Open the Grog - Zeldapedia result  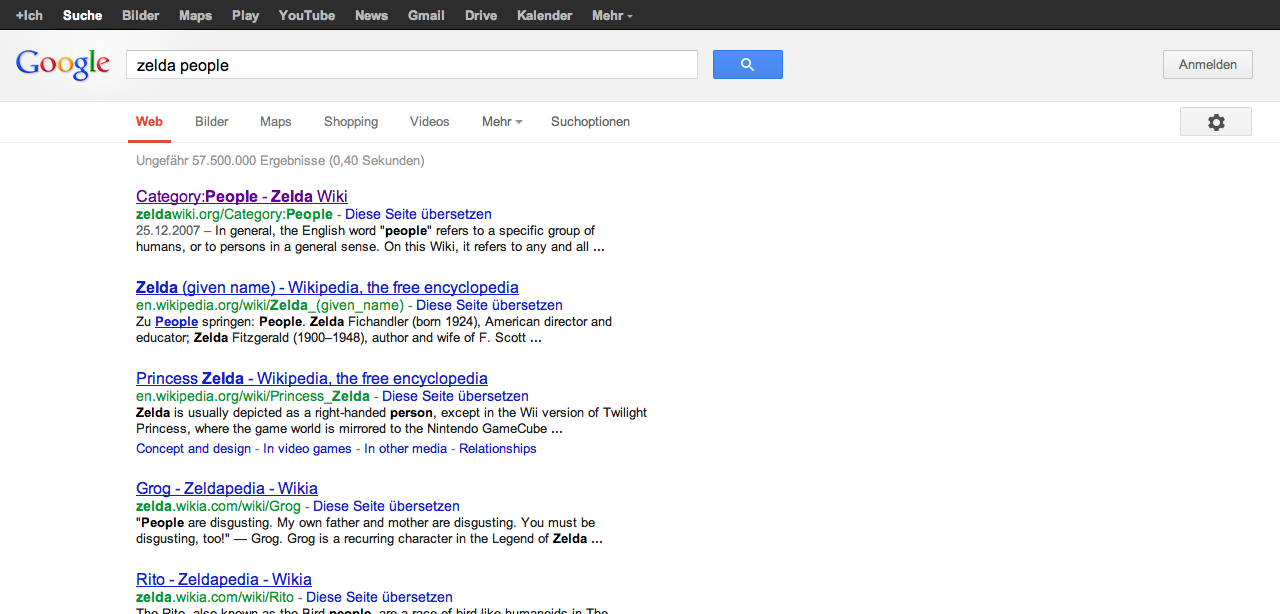(x=227, y=489)
